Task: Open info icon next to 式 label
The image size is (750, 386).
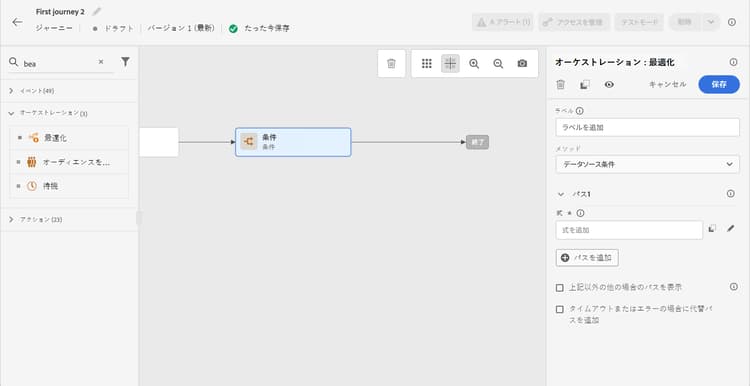Action: pyautogui.click(x=580, y=213)
